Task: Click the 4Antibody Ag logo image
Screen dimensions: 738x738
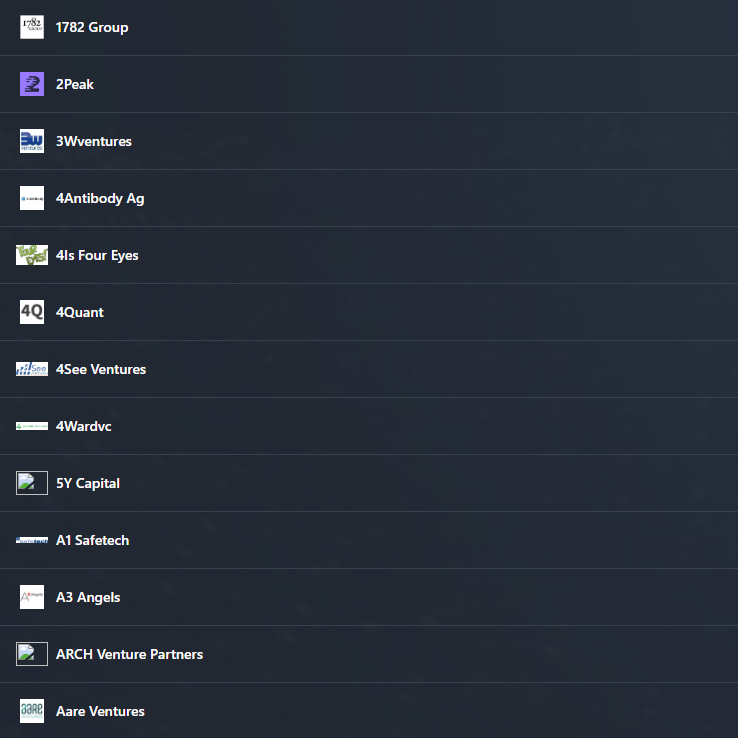Action: pos(32,198)
